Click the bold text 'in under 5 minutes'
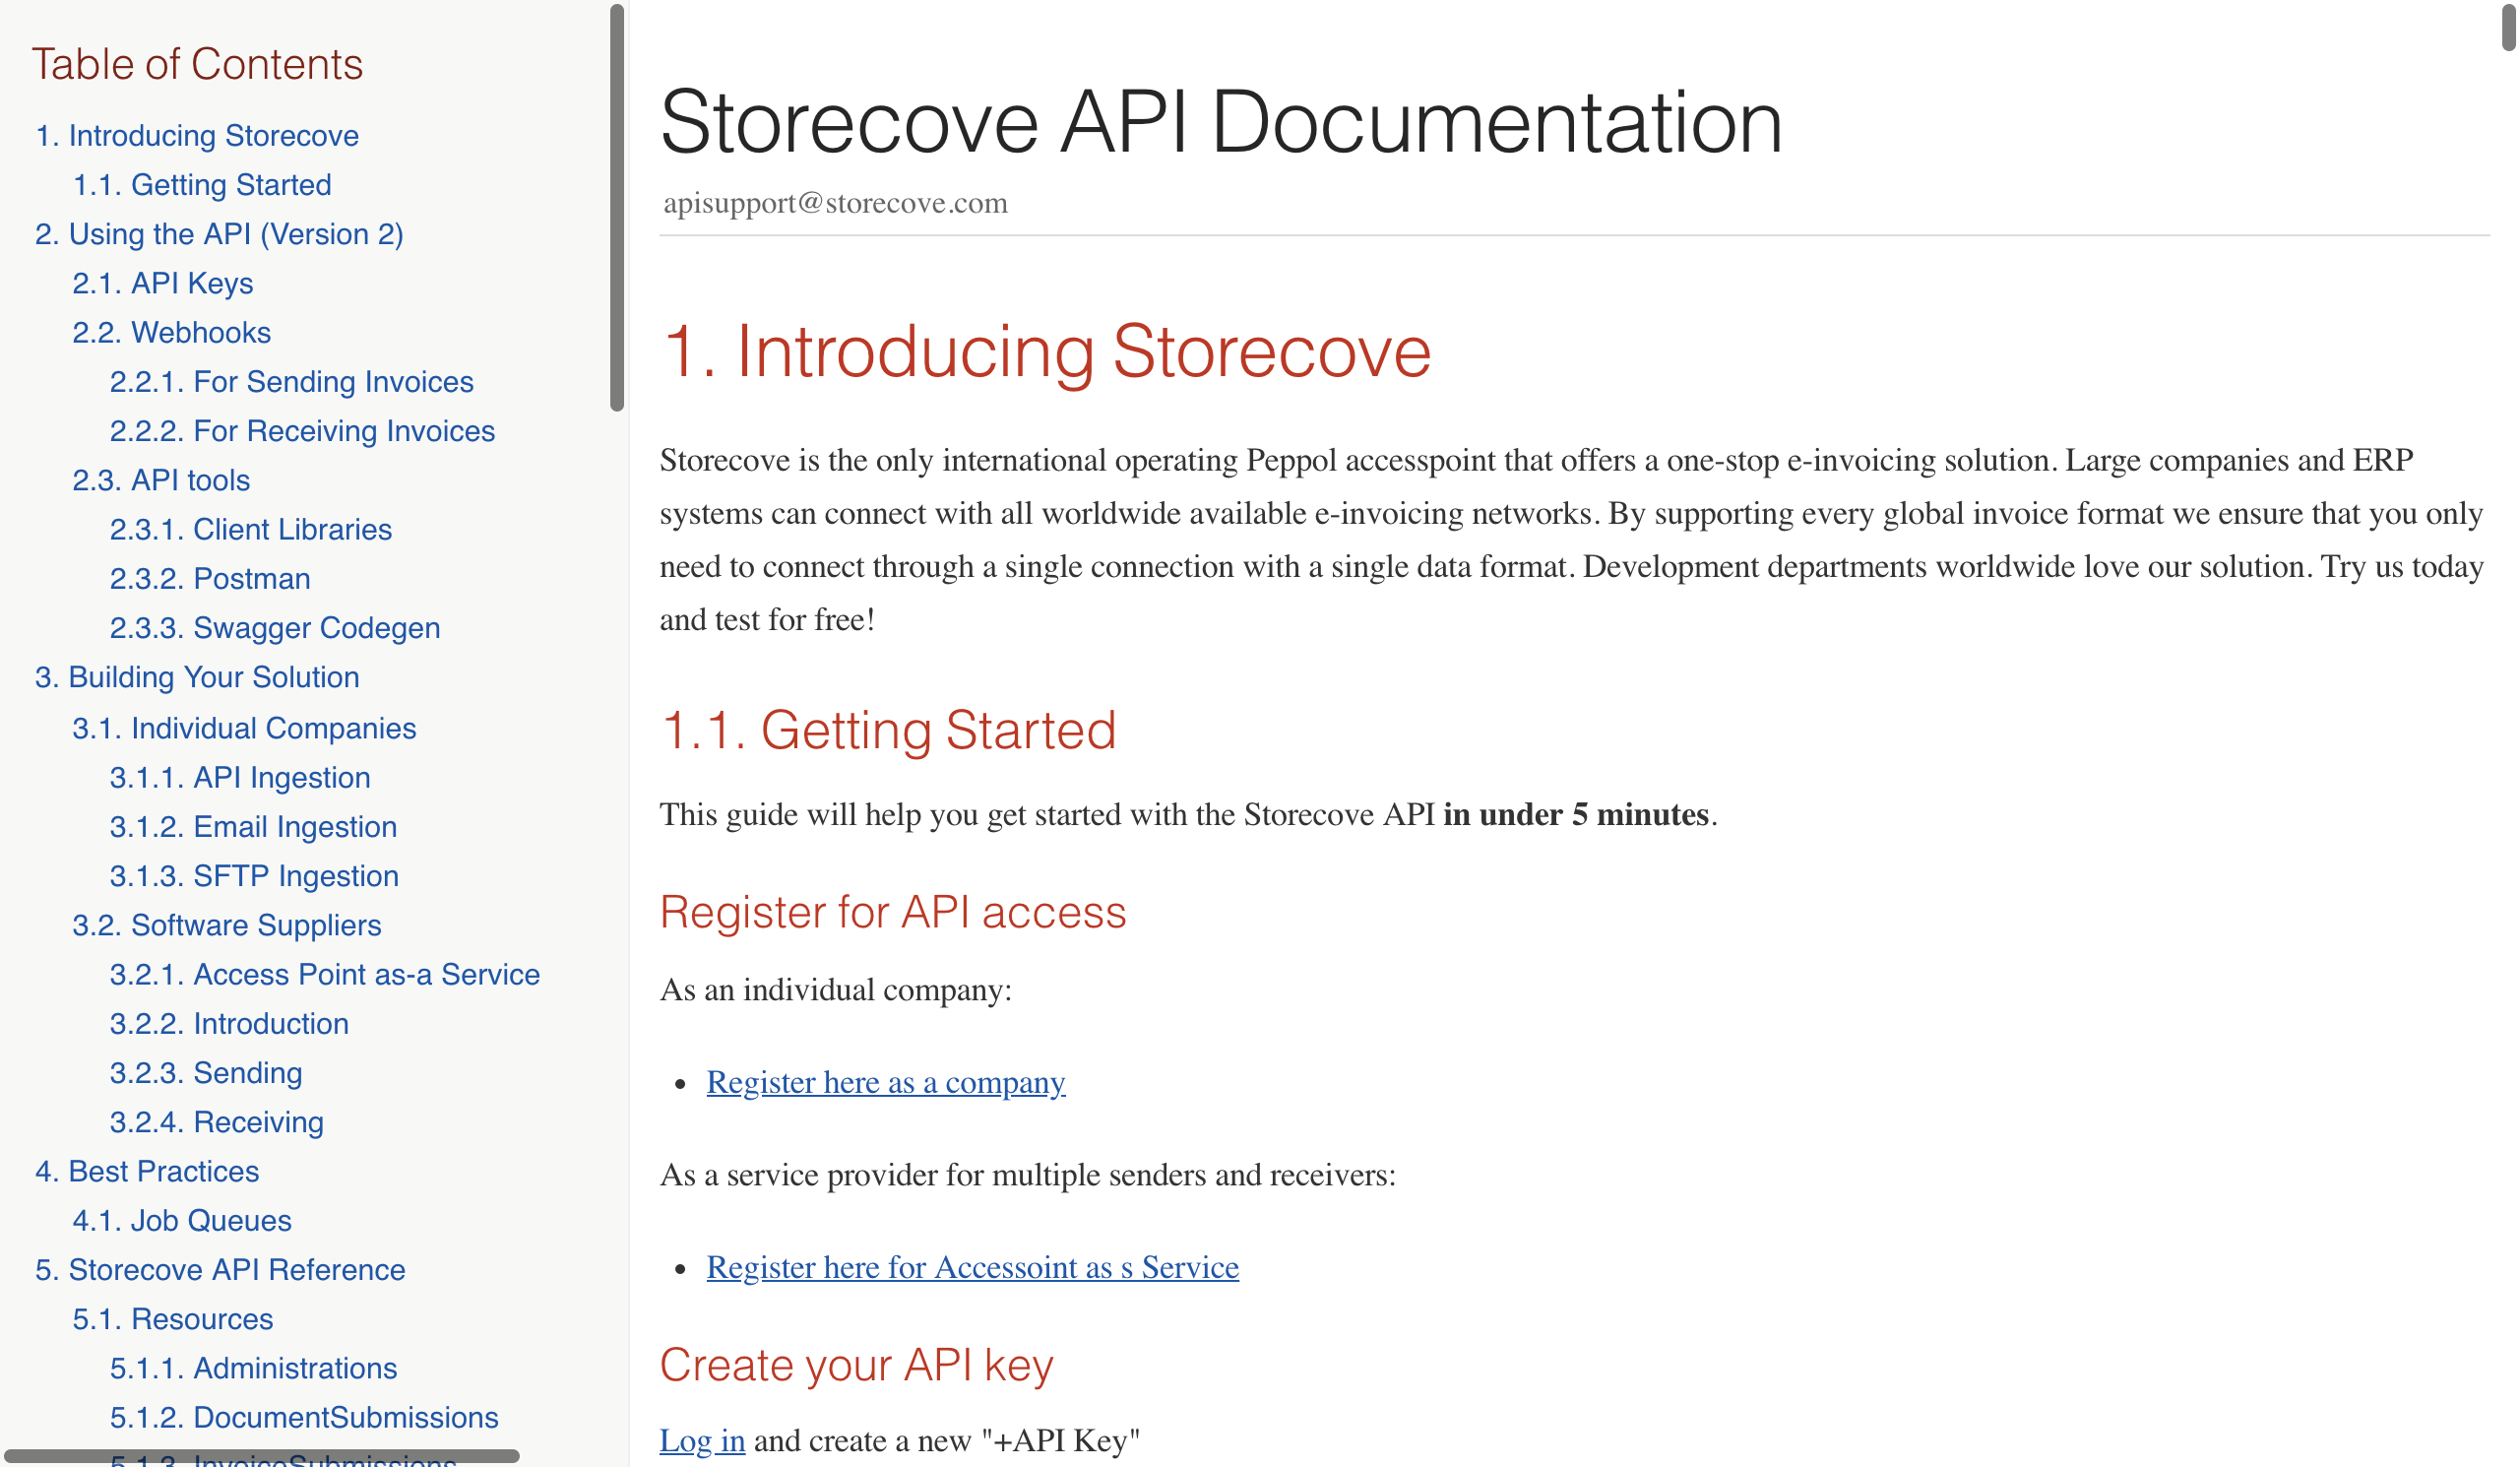 click(x=1575, y=814)
